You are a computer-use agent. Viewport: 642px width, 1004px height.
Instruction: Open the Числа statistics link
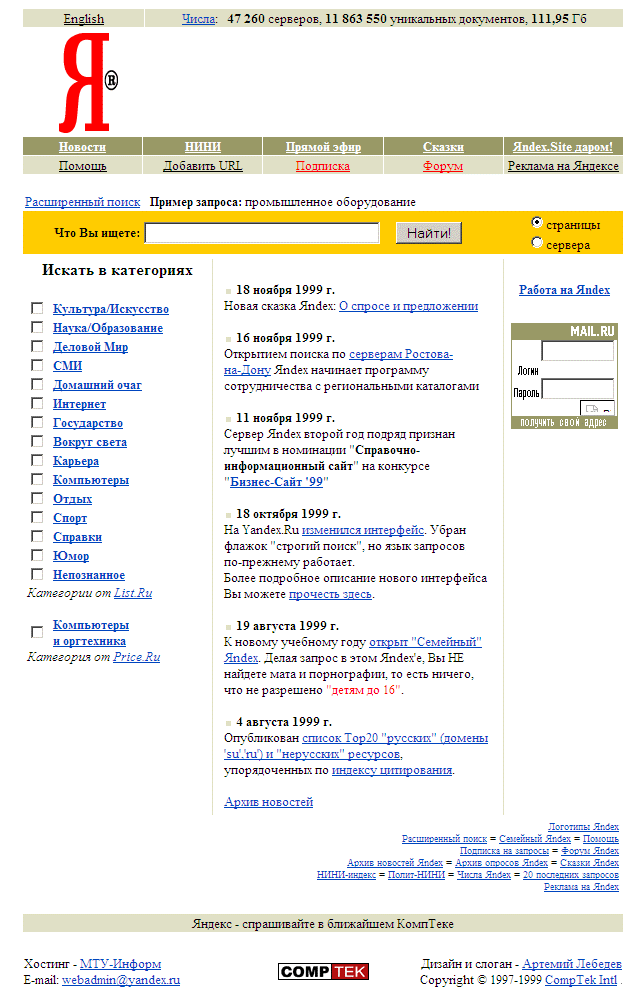198,19
